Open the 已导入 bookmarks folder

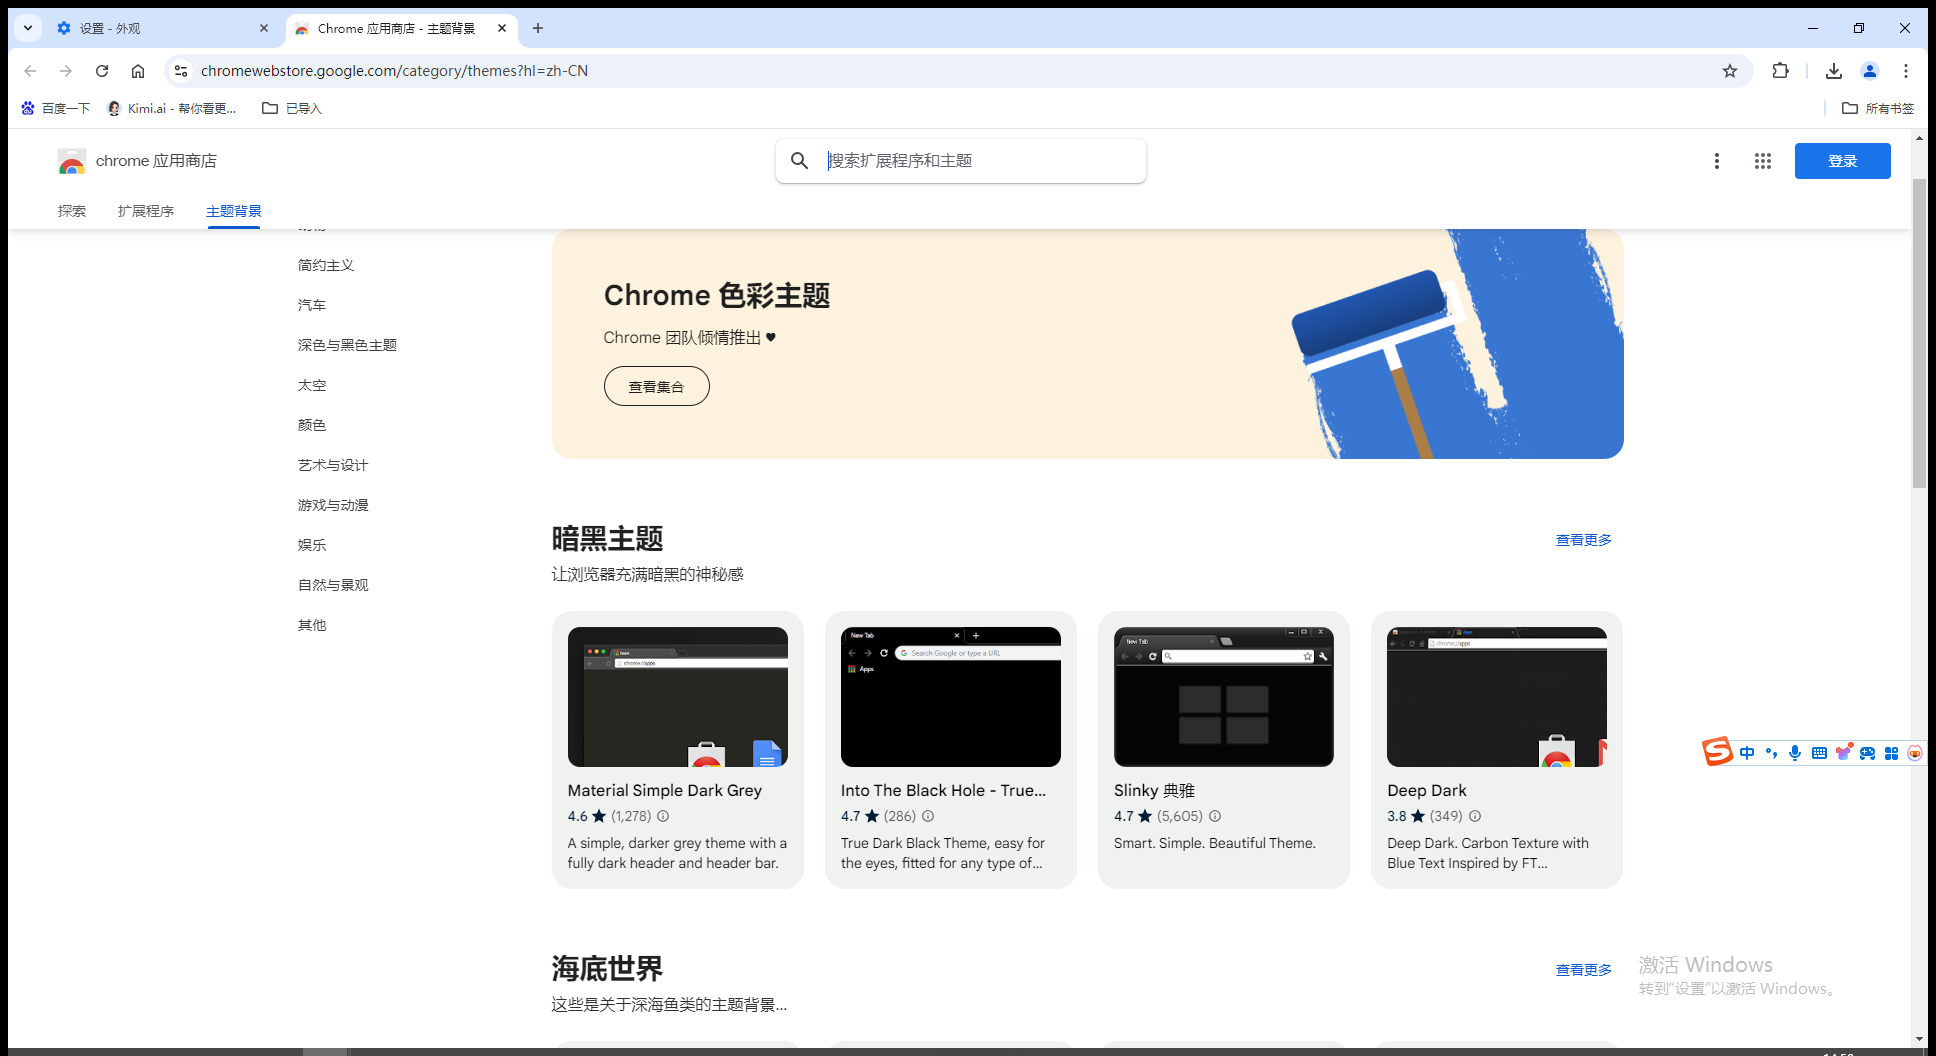[292, 108]
